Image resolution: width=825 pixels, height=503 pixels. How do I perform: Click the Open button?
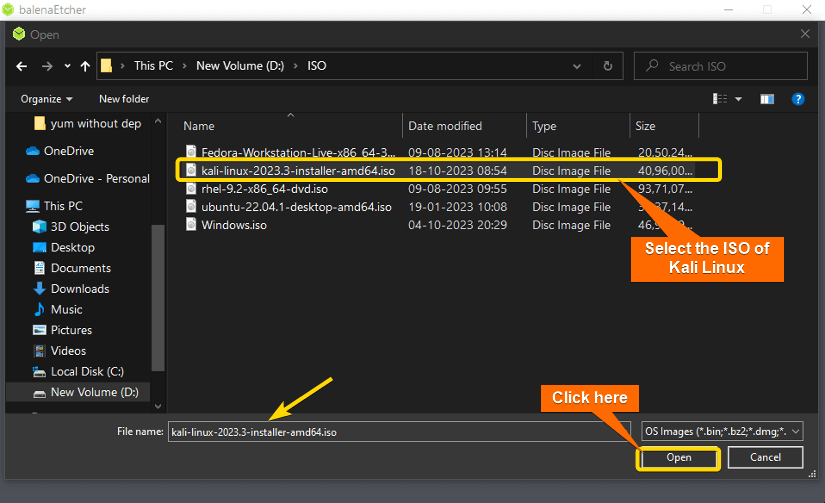pyautogui.click(x=679, y=457)
